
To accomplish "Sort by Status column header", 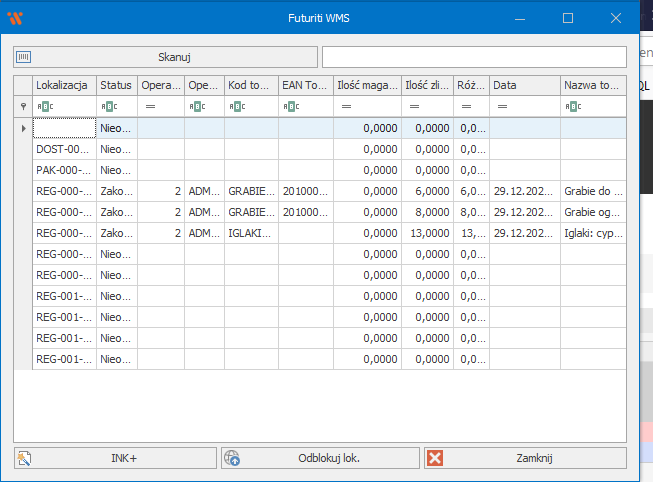I will (117, 85).
